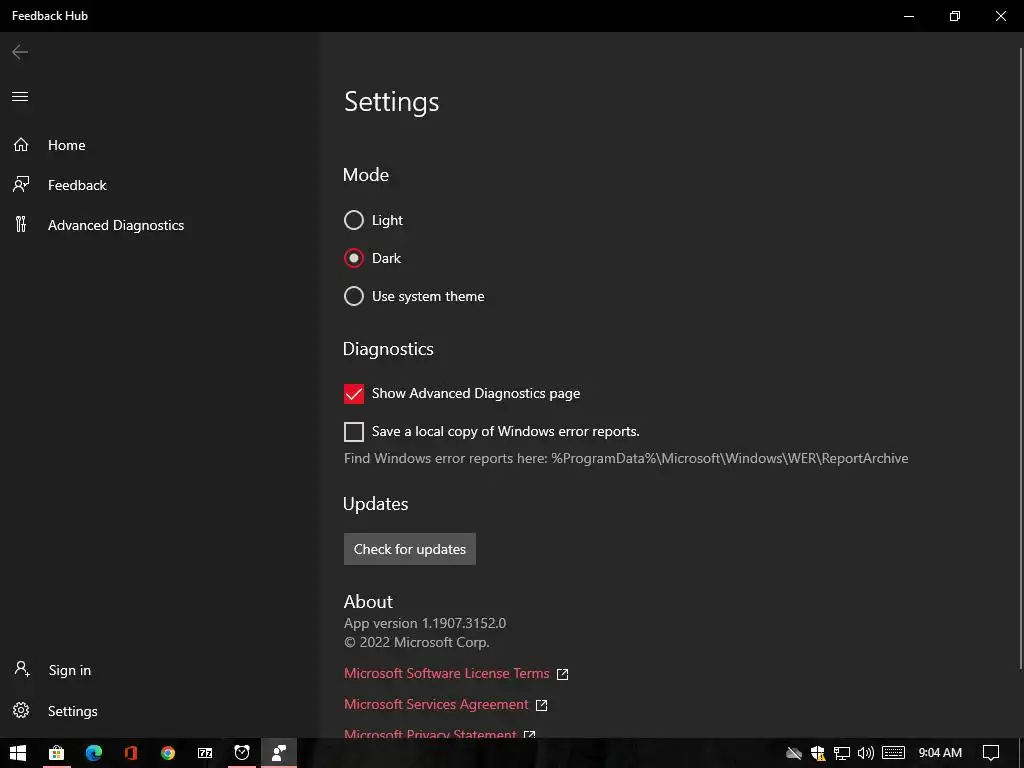This screenshot has height=768, width=1024.
Task: Click the Check for updates button
Action: [409, 549]
